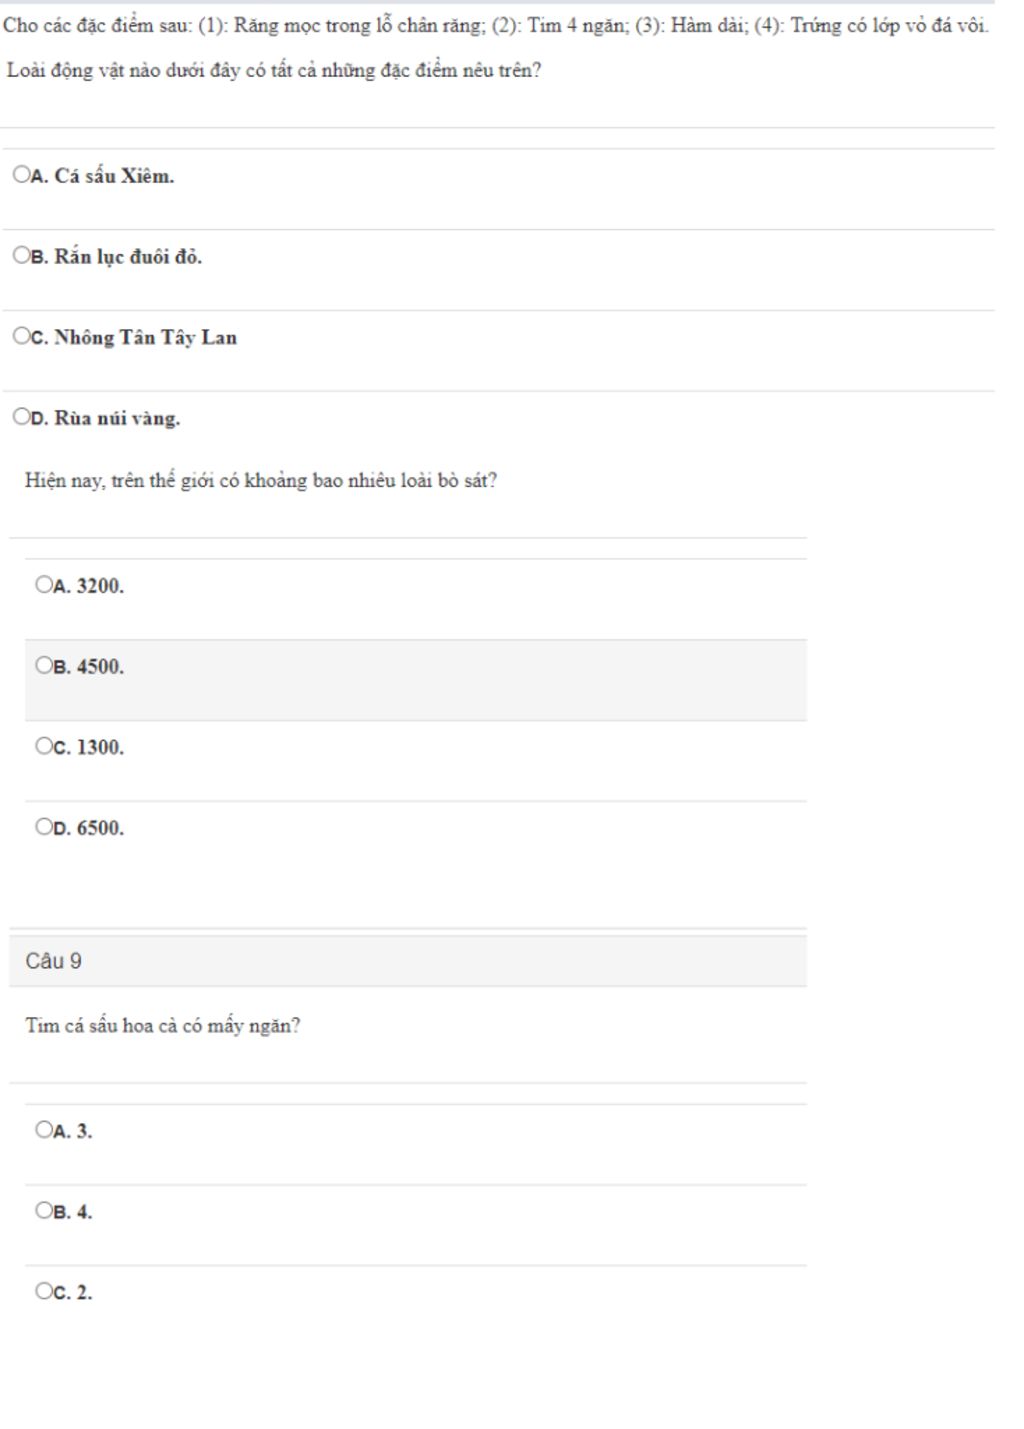Click the first question text about đặc điểm
The height and width of the screenshot is (1429, 1024).
496,26
